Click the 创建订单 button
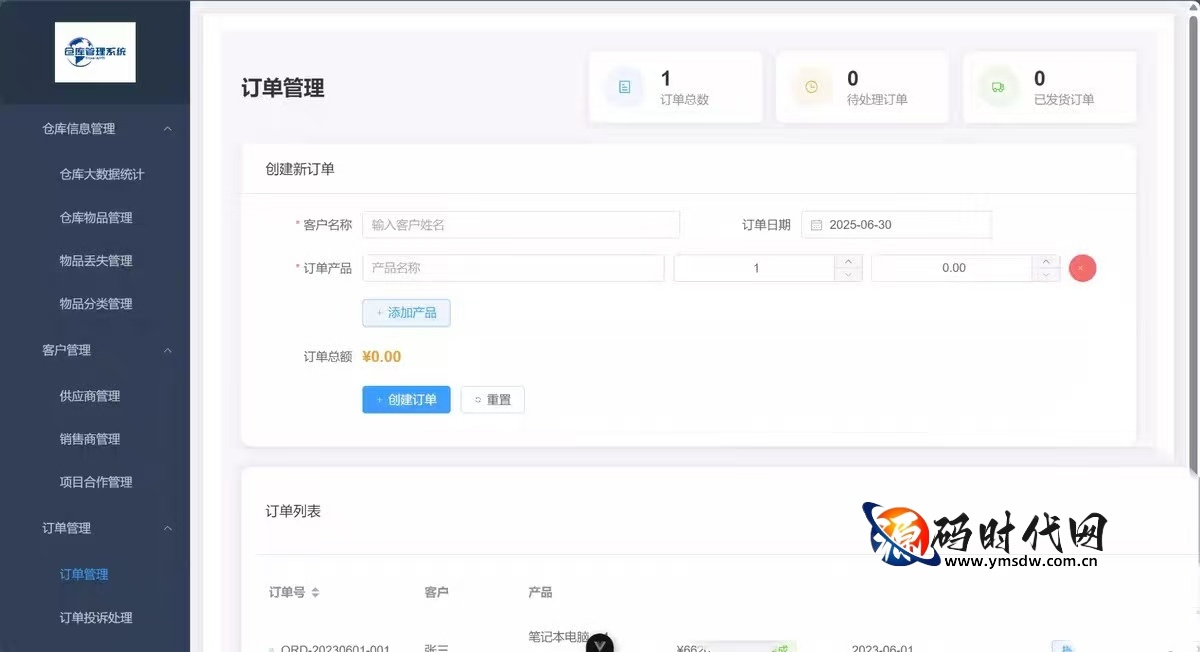 coord(406,399)
